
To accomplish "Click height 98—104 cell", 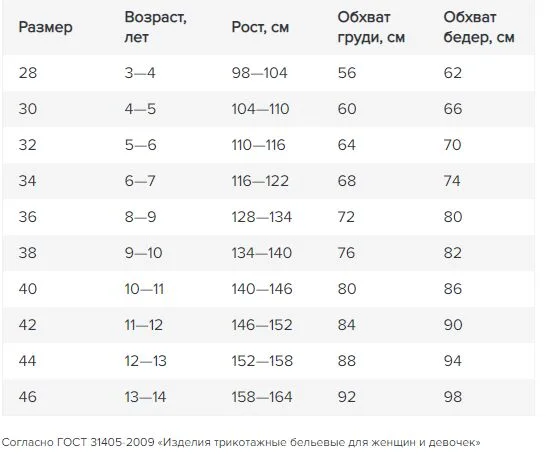I will click(259, 73).
